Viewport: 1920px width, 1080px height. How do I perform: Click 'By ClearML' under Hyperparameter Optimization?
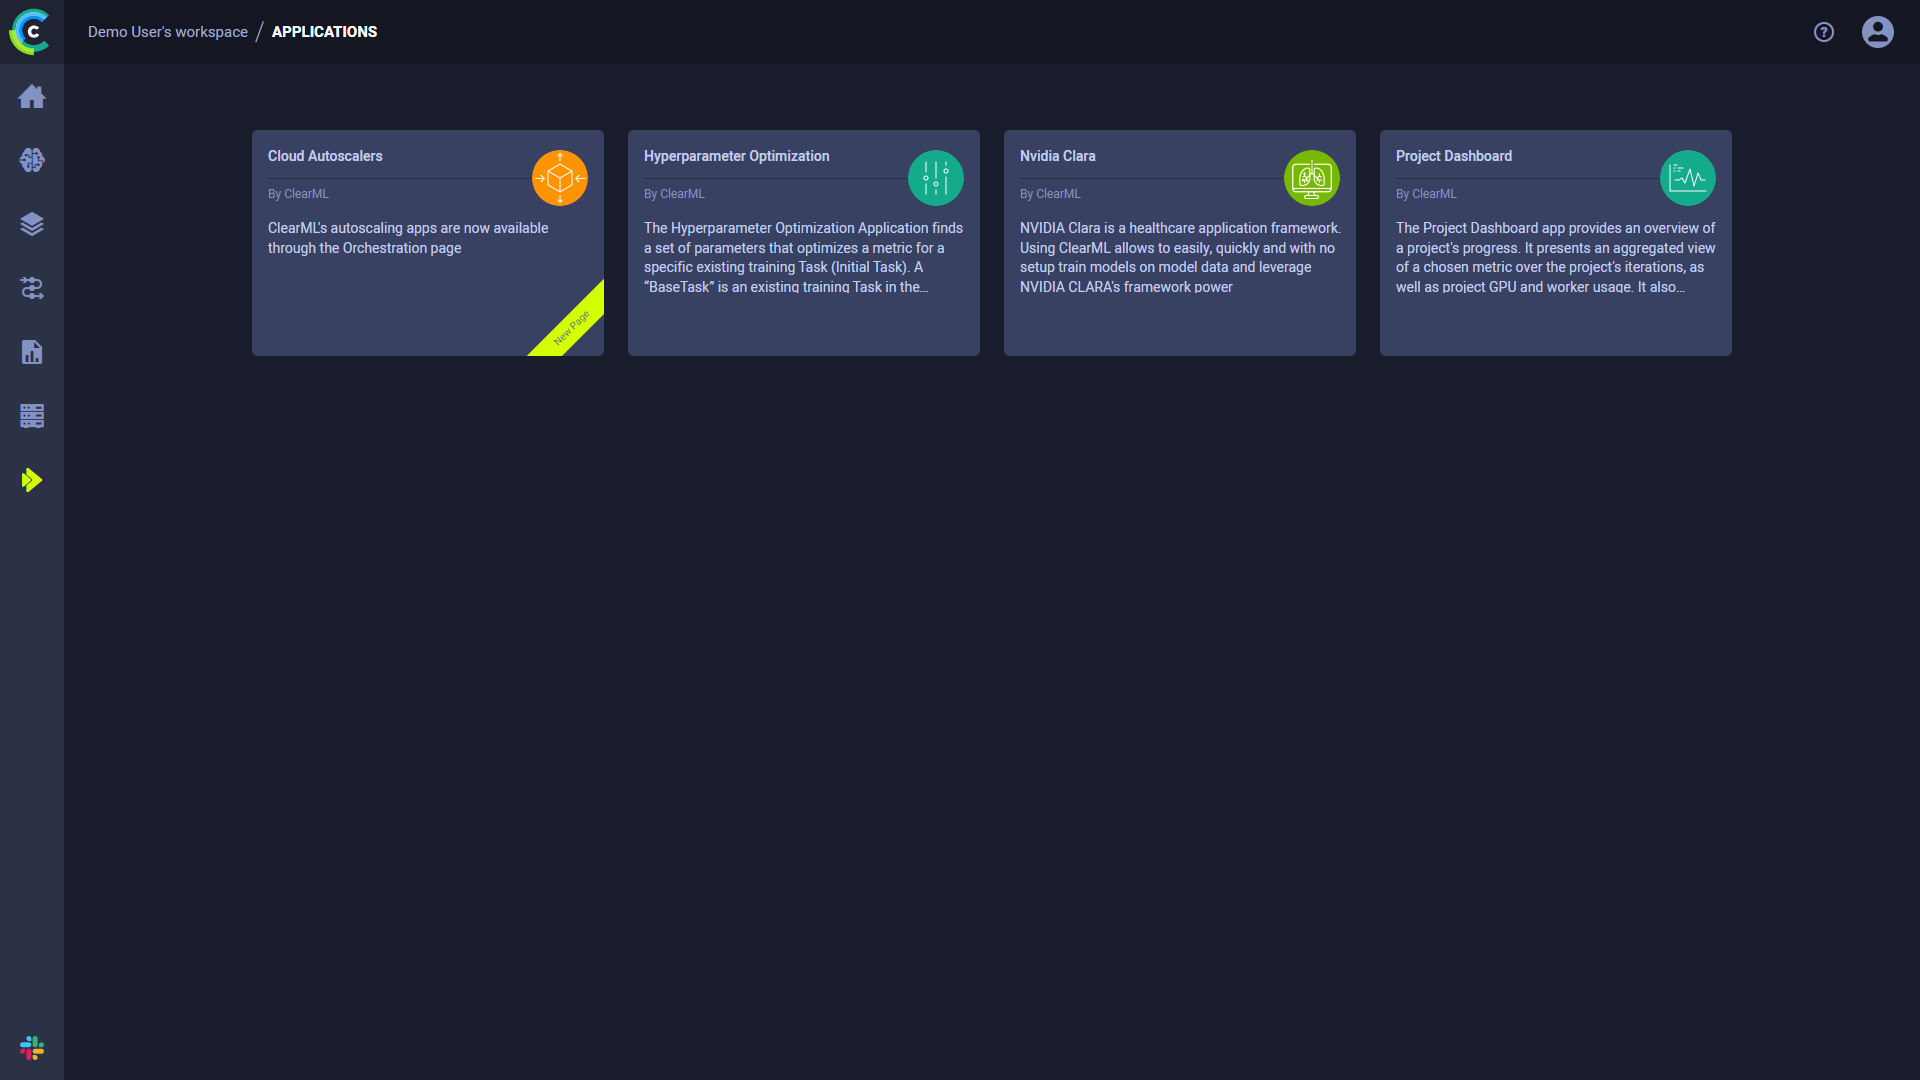(x=674, y=194)
